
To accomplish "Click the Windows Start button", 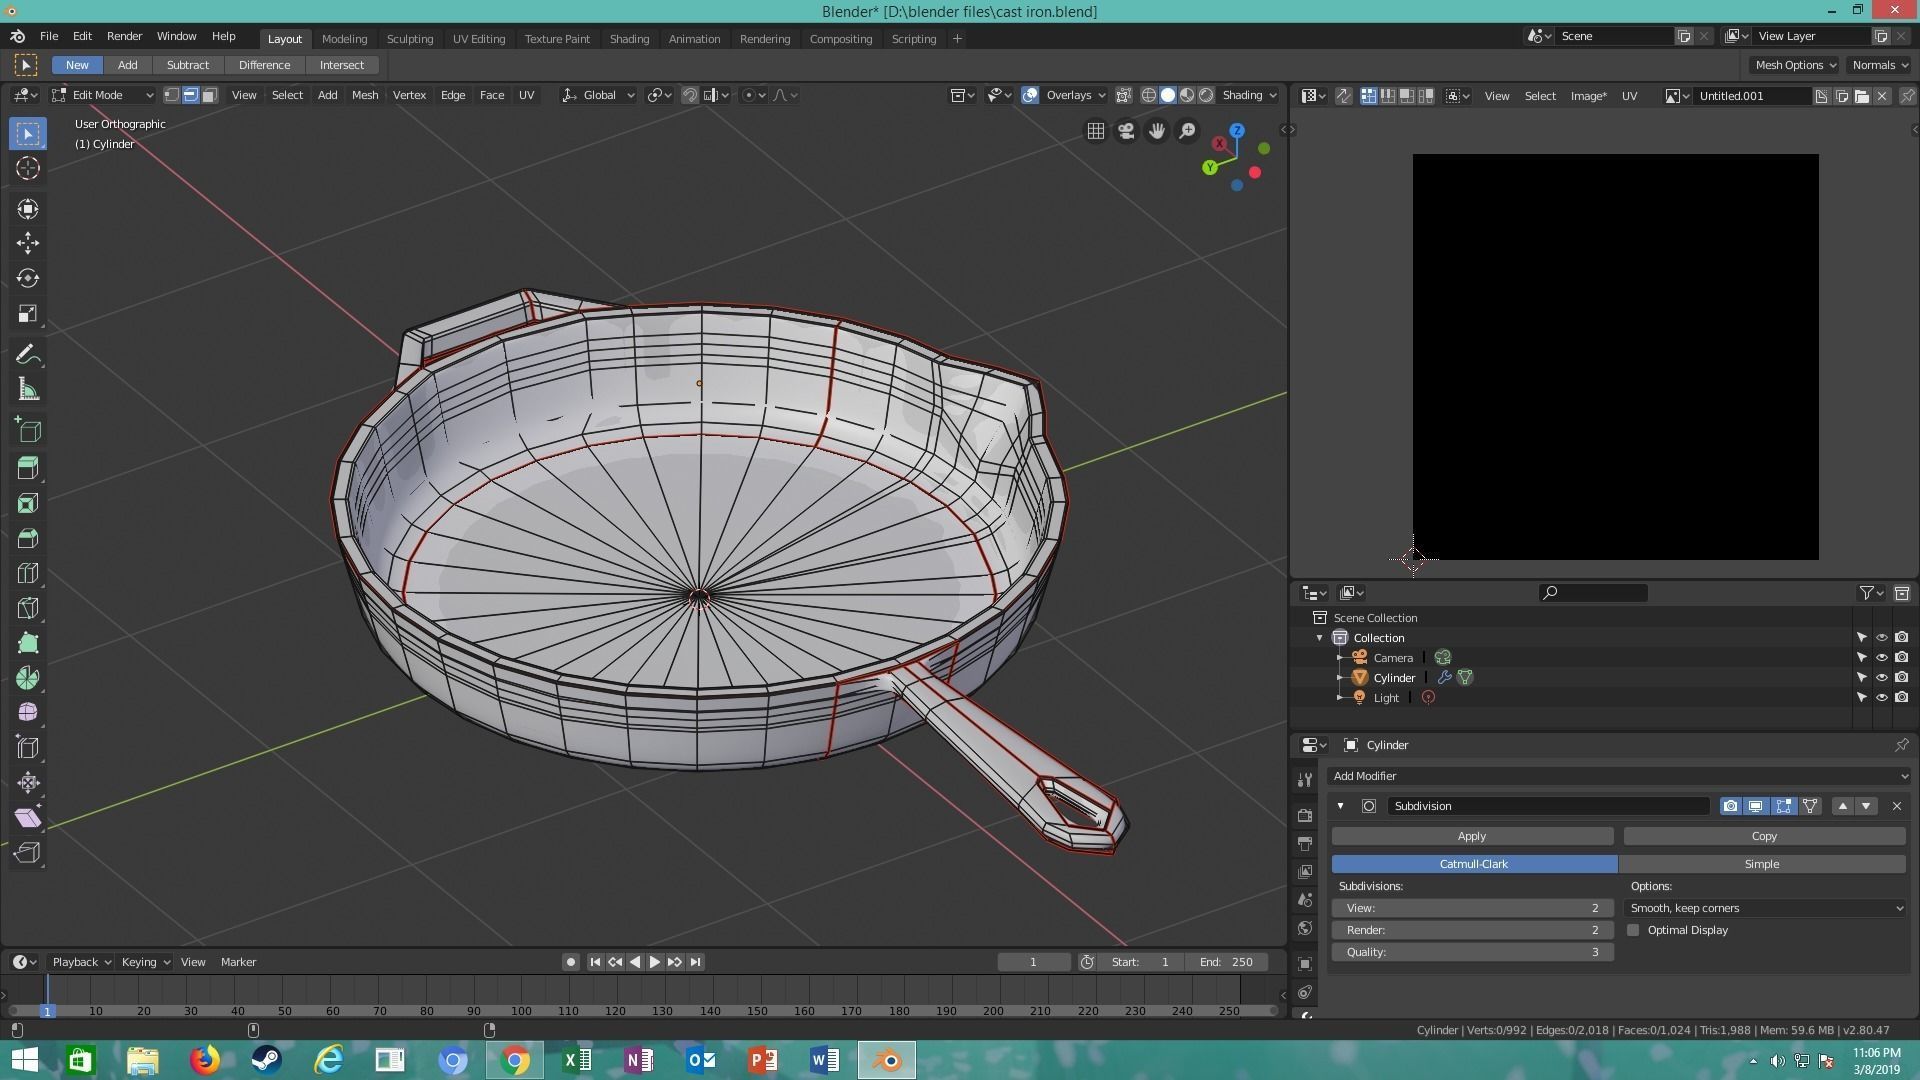I will click(24, 1060).
